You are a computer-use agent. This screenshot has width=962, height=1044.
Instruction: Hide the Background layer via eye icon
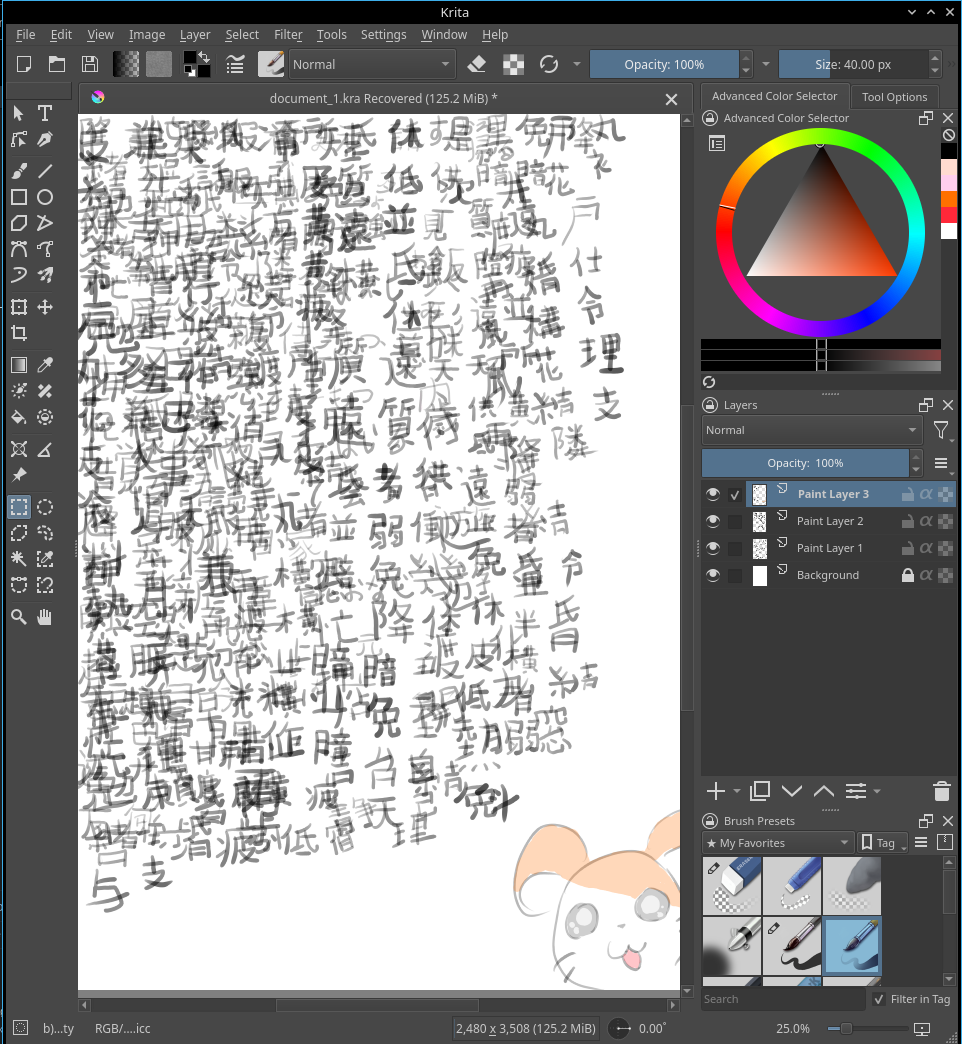[x=713, y=575]
